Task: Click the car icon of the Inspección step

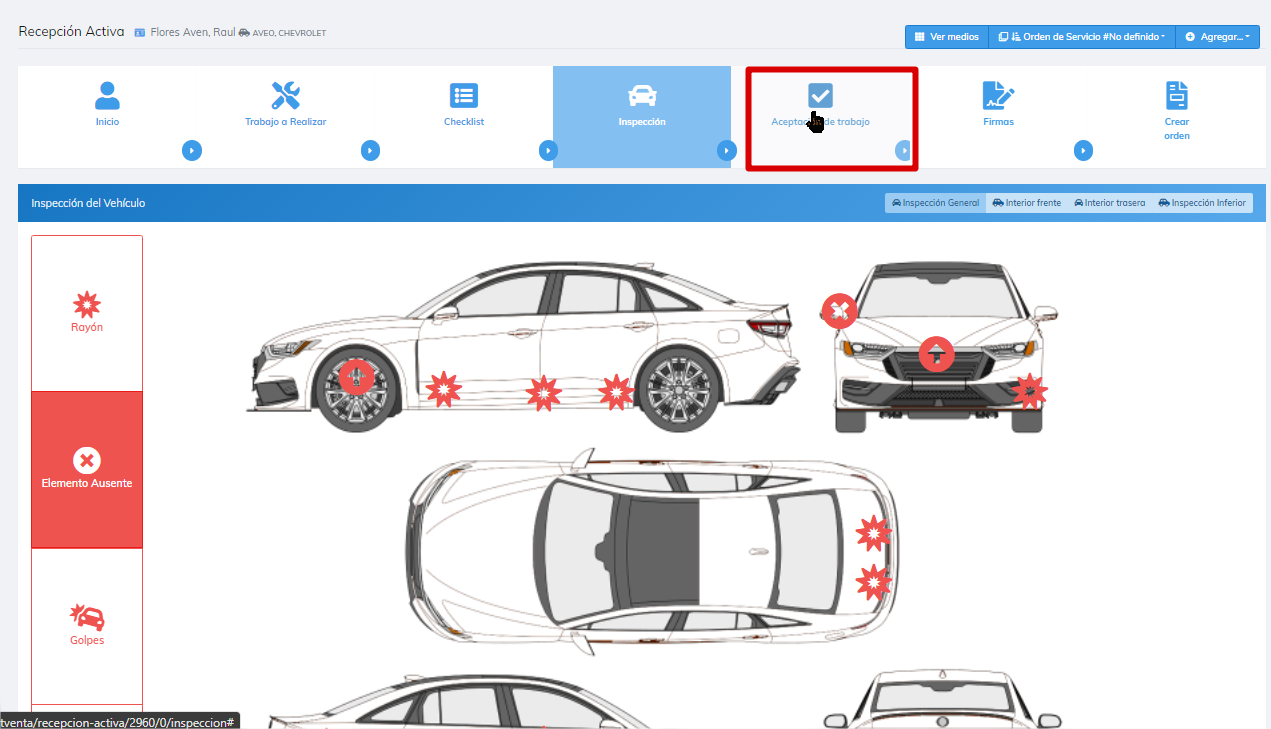Action: coord(642,95)
